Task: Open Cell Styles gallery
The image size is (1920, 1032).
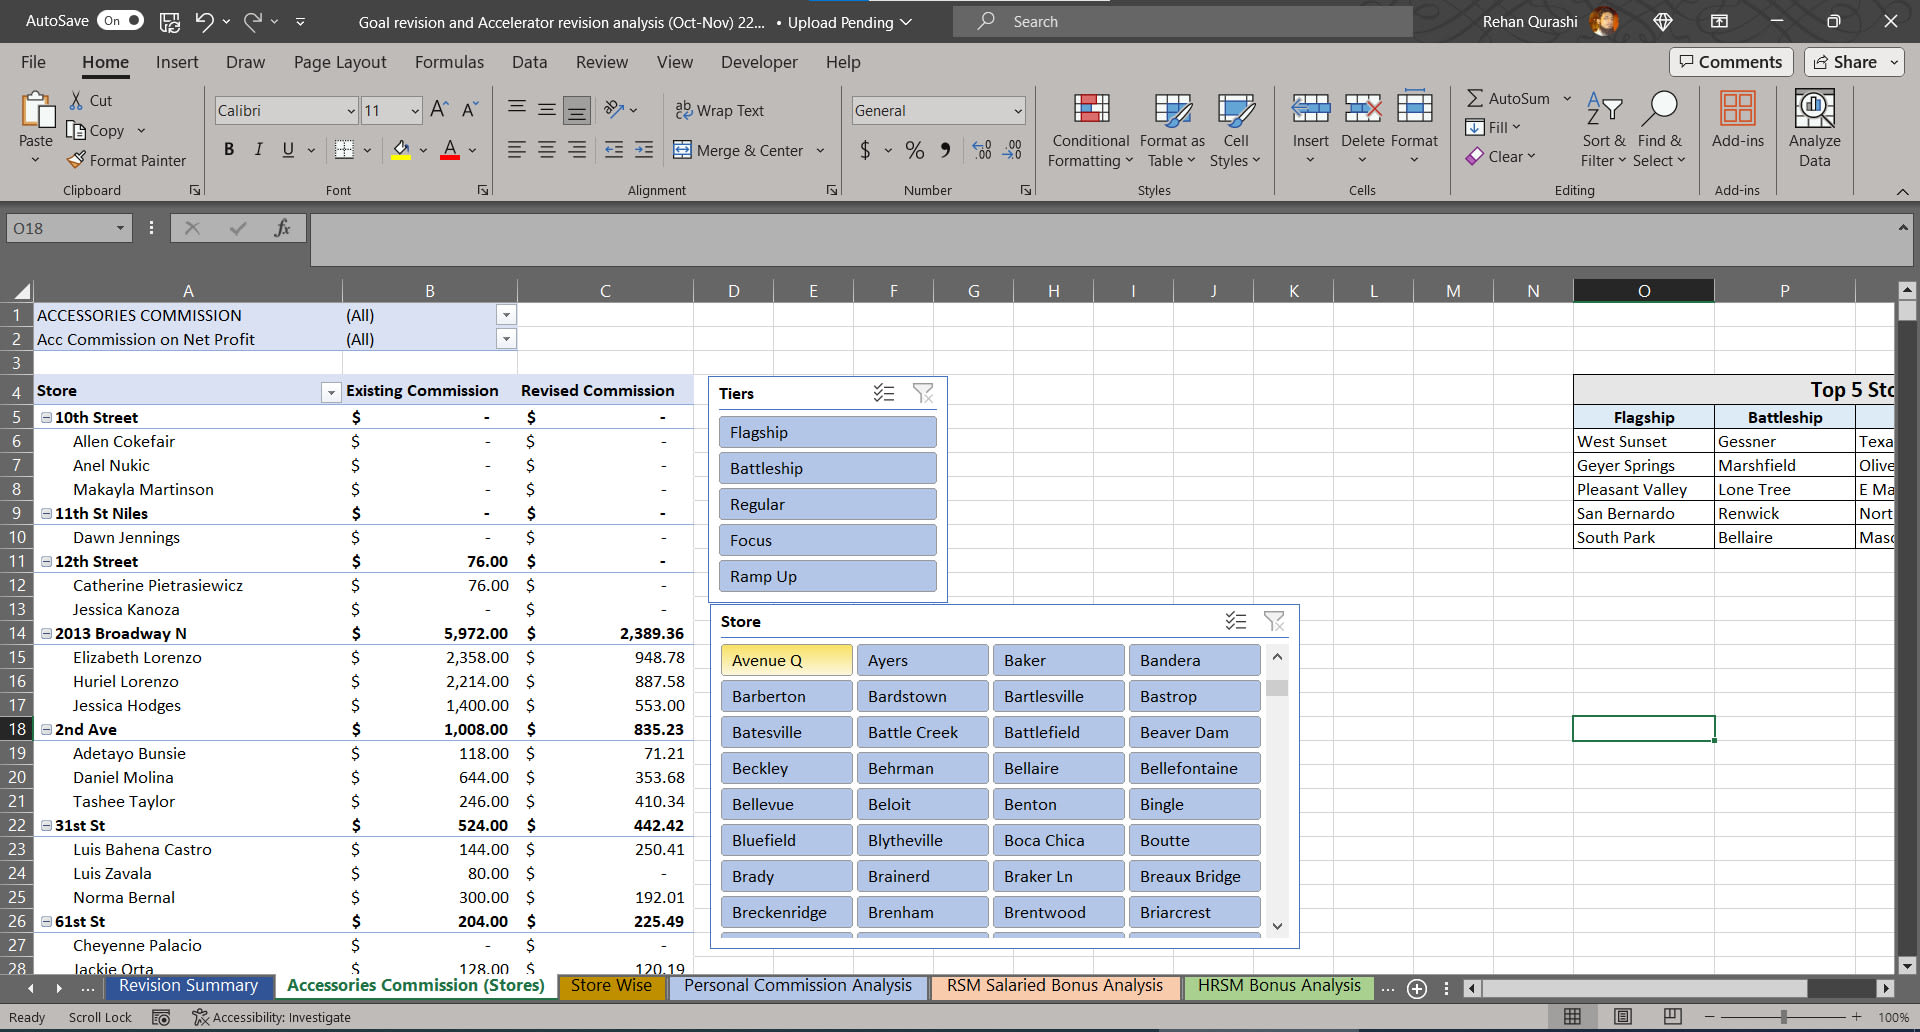Action: tap(1236, 130)
